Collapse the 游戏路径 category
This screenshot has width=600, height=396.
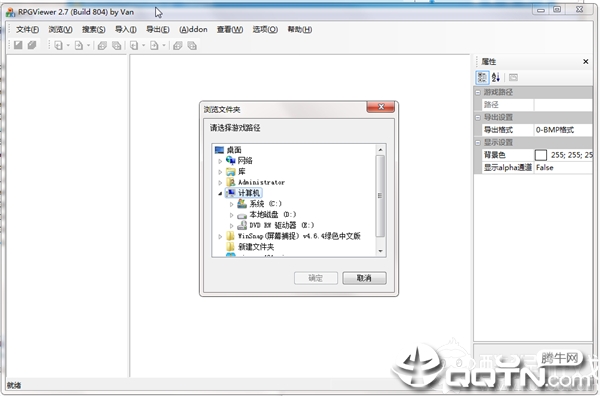(478, 92)
